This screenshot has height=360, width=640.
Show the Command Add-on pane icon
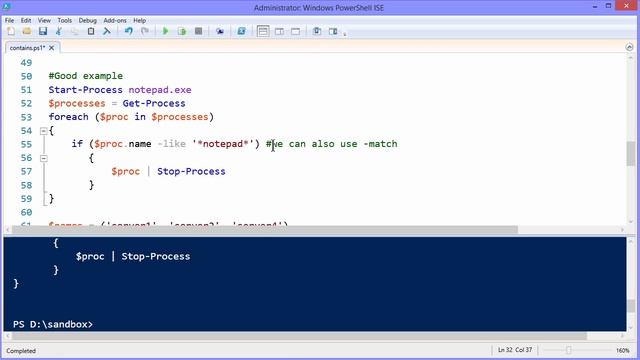333,31
